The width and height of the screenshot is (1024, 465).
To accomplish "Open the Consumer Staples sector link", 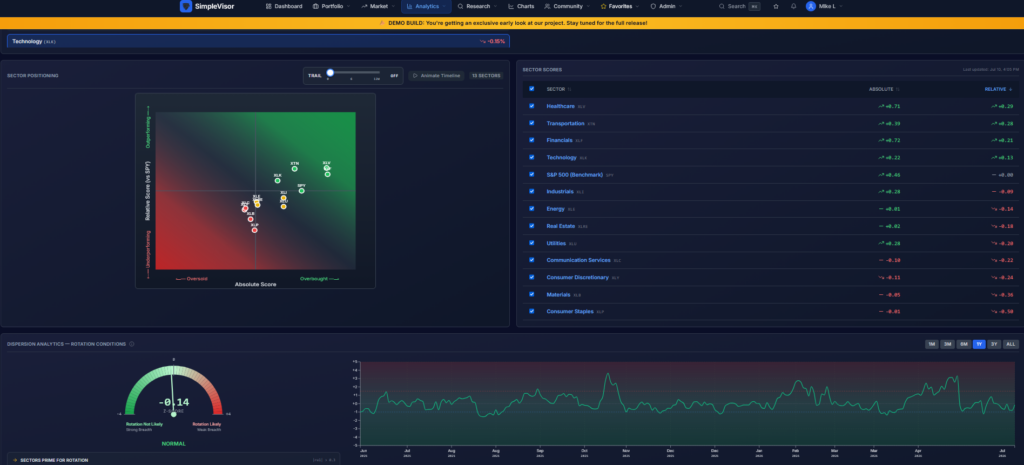I will [569, 312].
